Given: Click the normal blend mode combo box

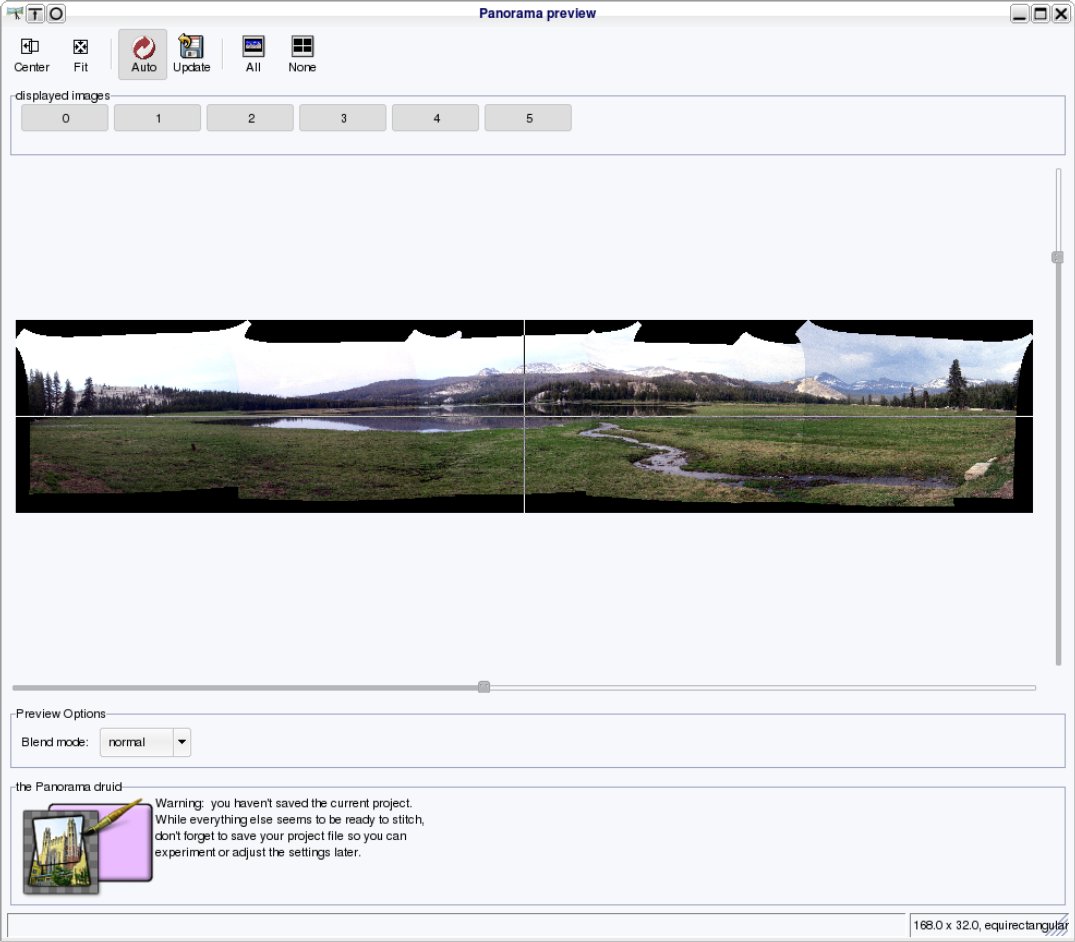Looking at the screenshot, I should click(145, 742).
